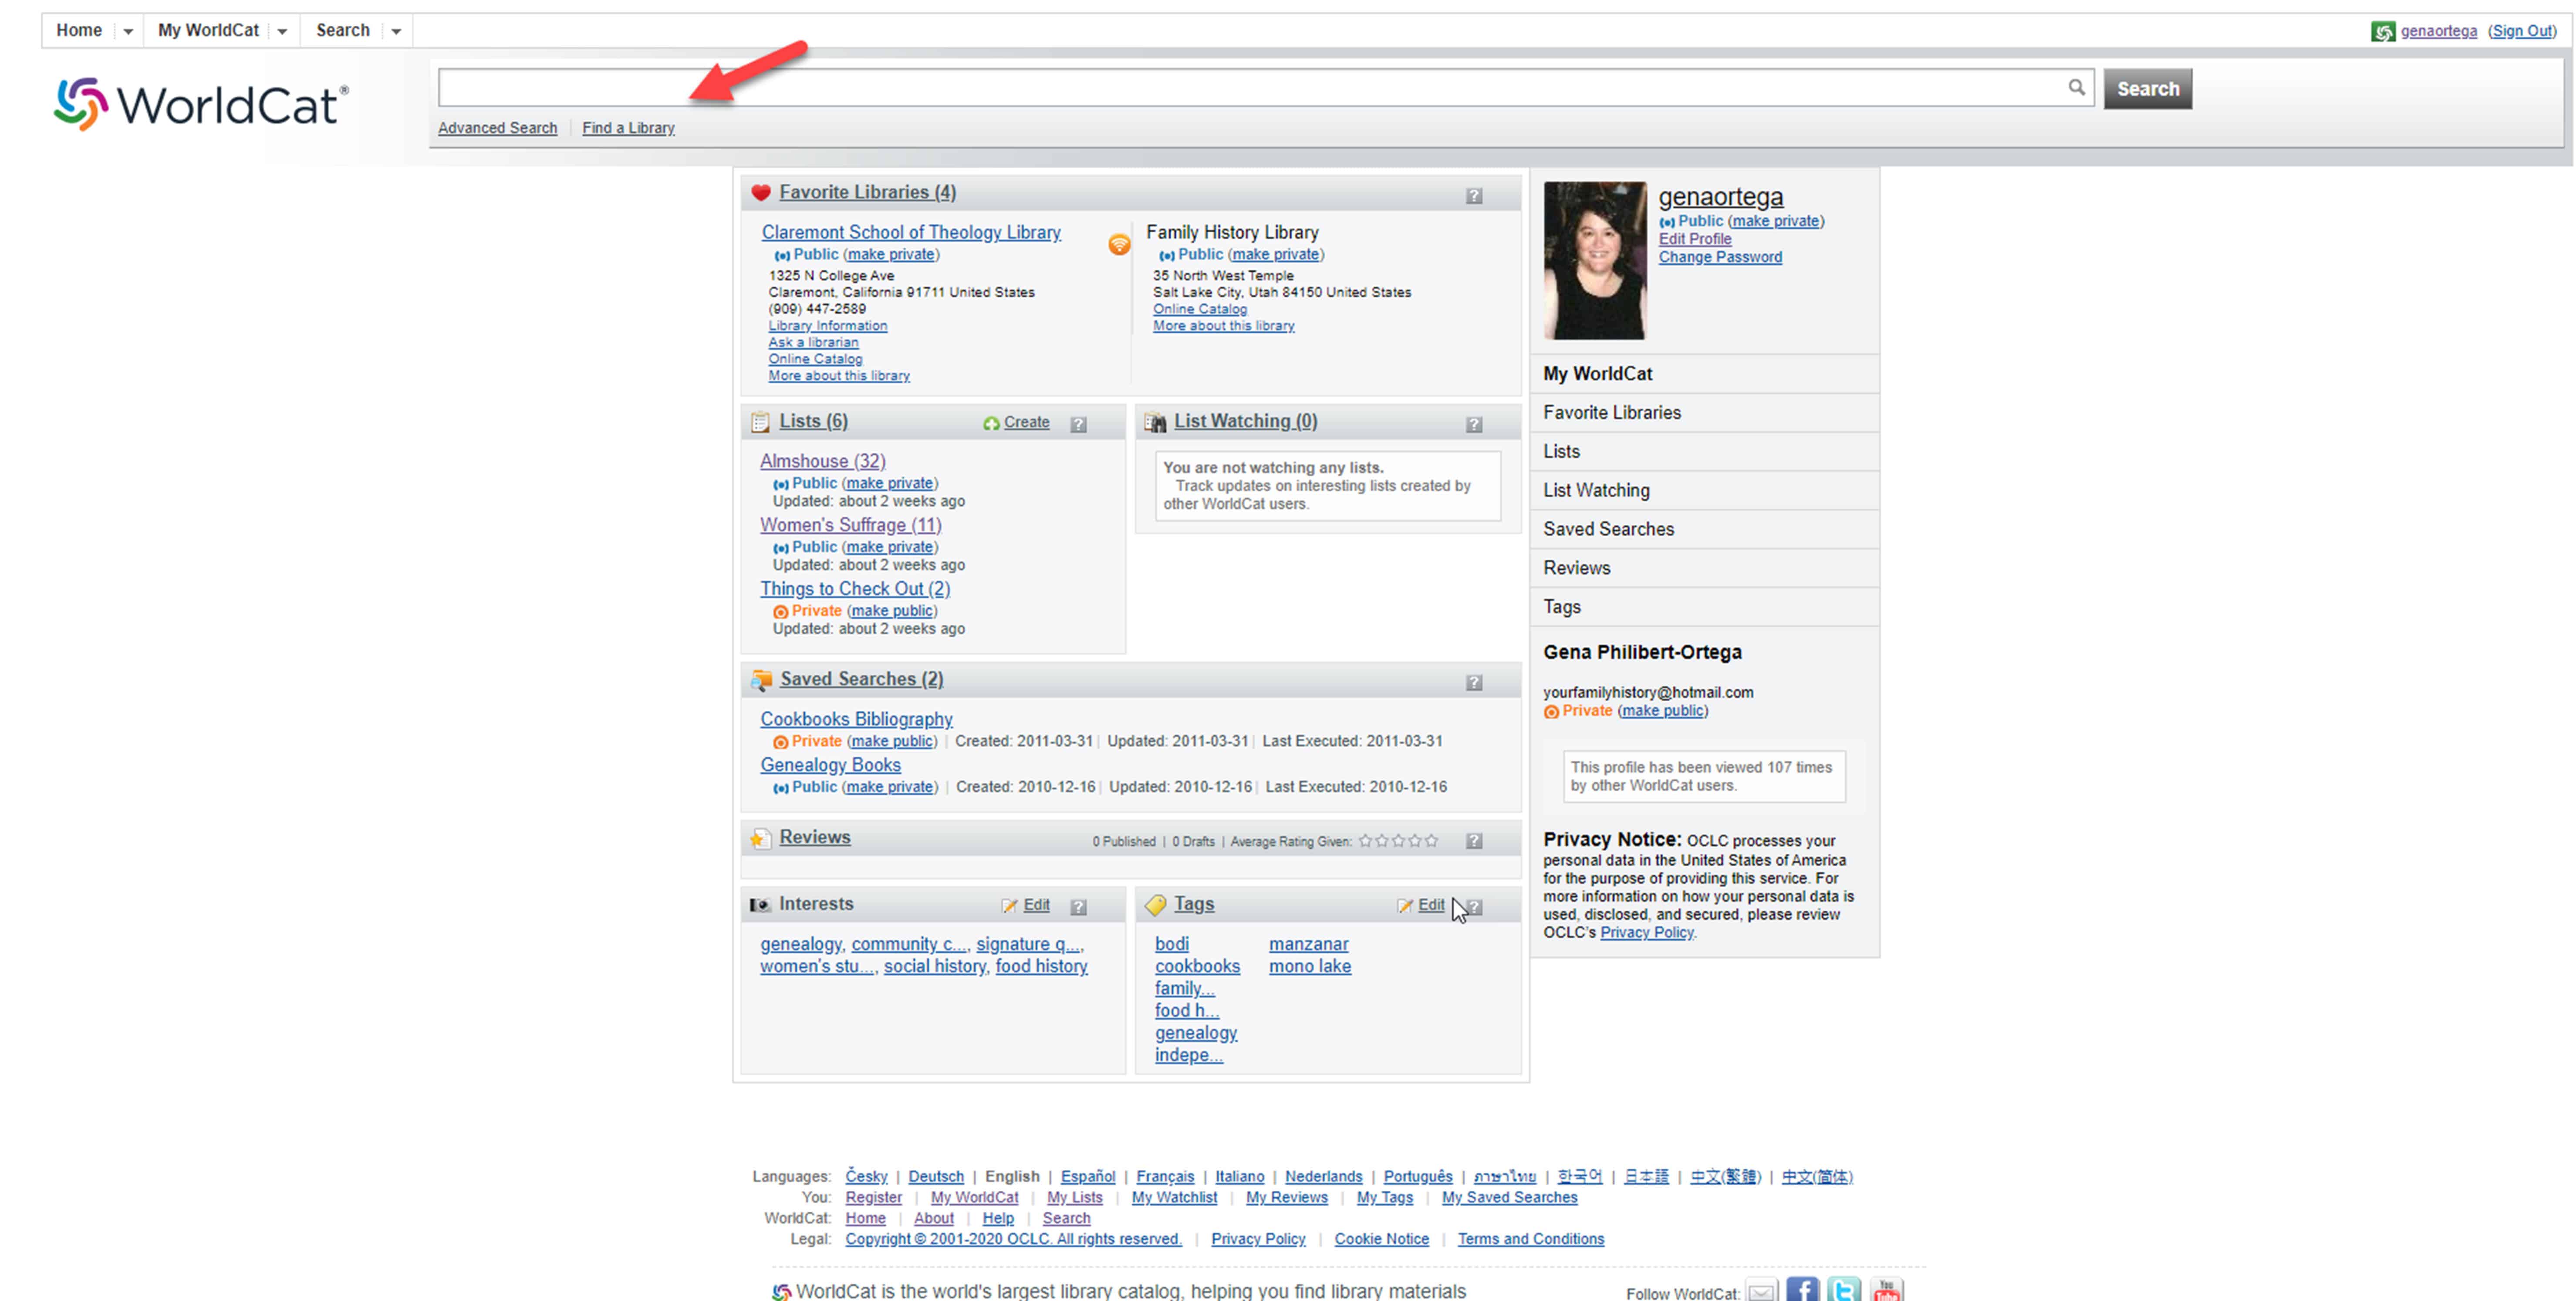Open the Find a Library link
This screenshot has width=2576, height=1301.
click(x=628, y=128)
